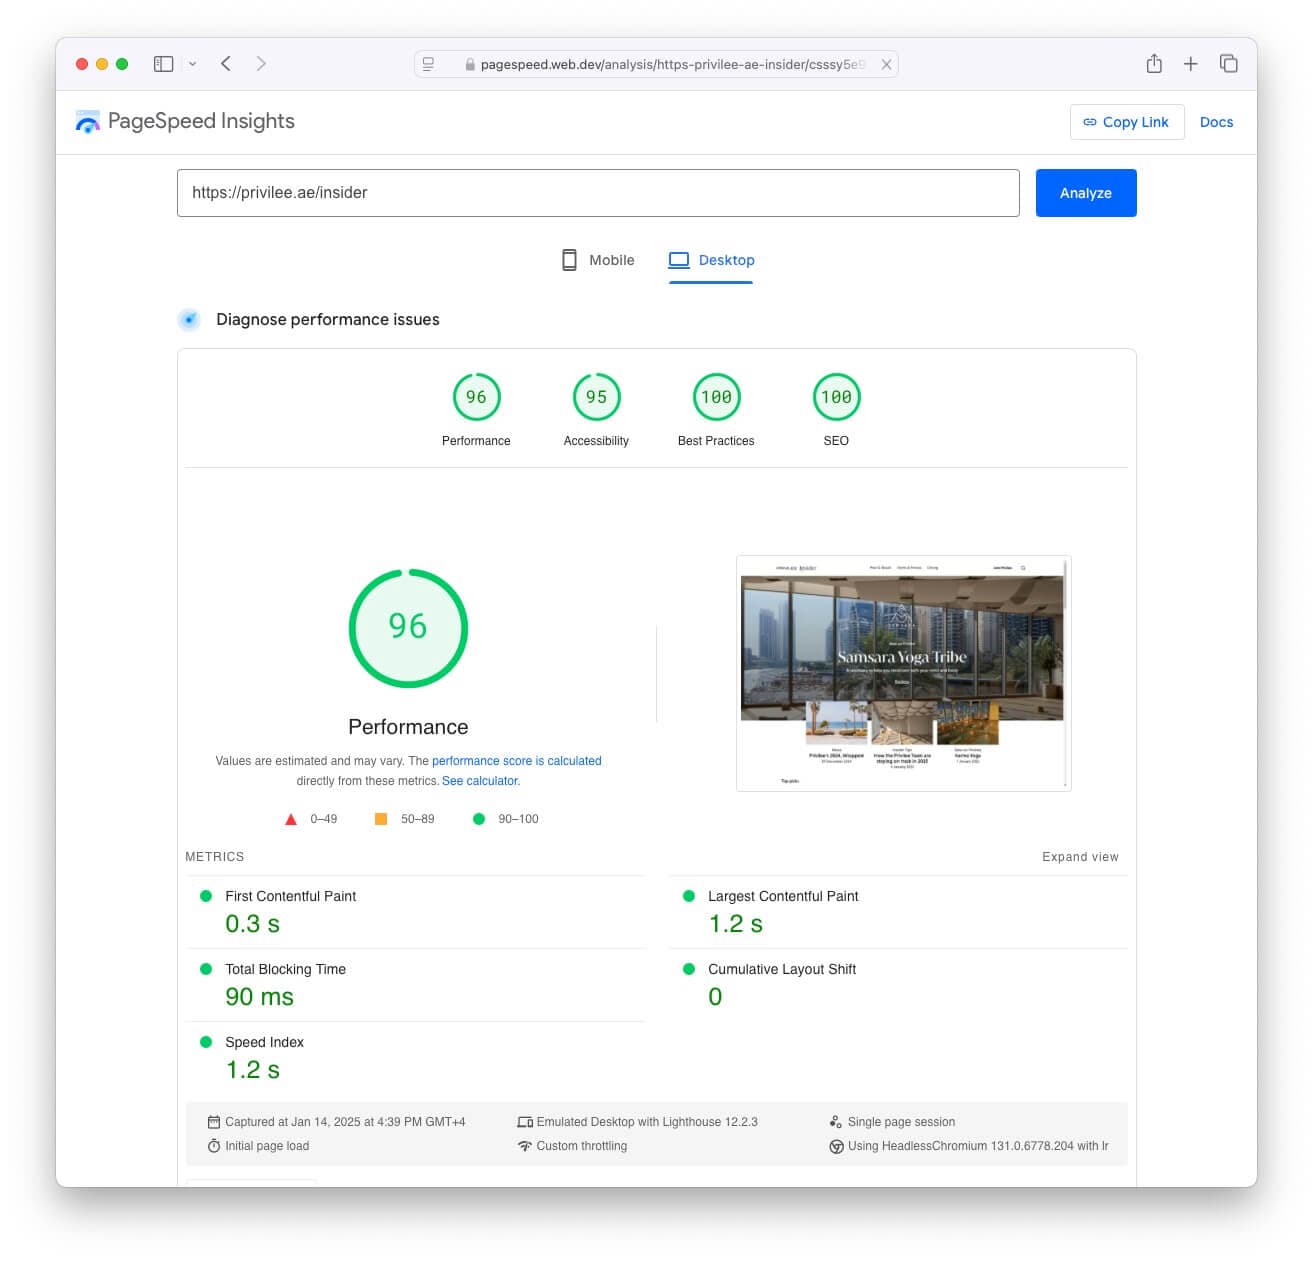Screen dimensions: 1313x1261
Task: Click the Cumulative Layout Shift metric label
Action: pos(782,969)
